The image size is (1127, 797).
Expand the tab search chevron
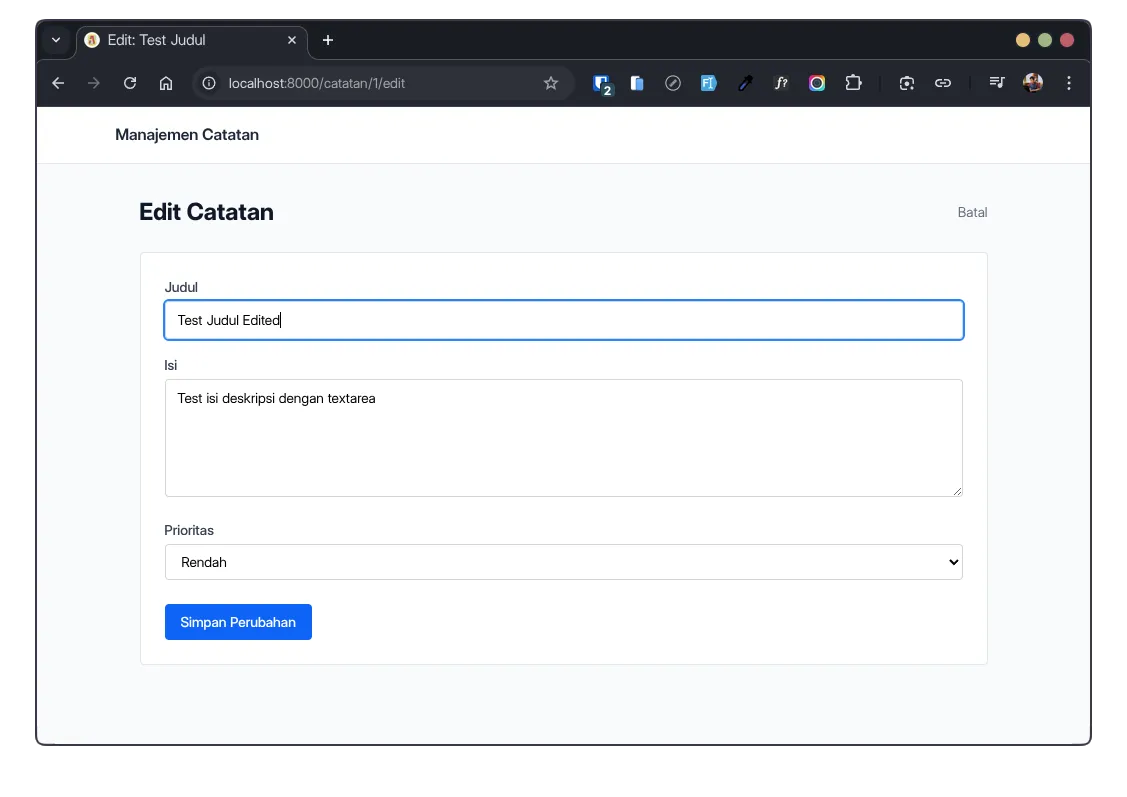pos(56,40)
